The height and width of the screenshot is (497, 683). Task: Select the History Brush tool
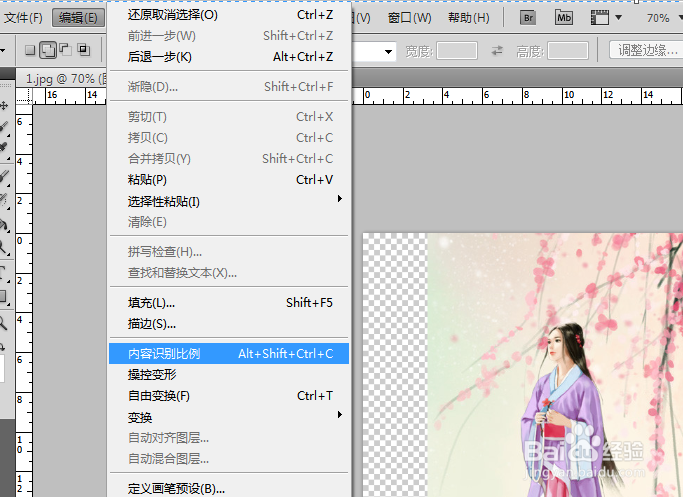[x=4, y=200]
